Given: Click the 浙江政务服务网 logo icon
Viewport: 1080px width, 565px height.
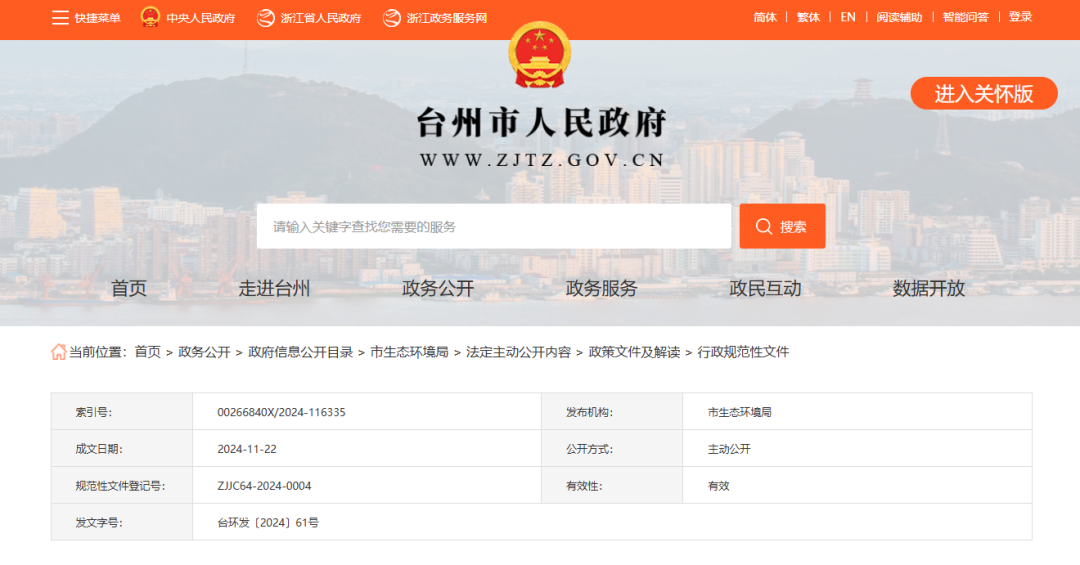Looking at the screenshot, I should pyautogui.click(x=392, y=18).
